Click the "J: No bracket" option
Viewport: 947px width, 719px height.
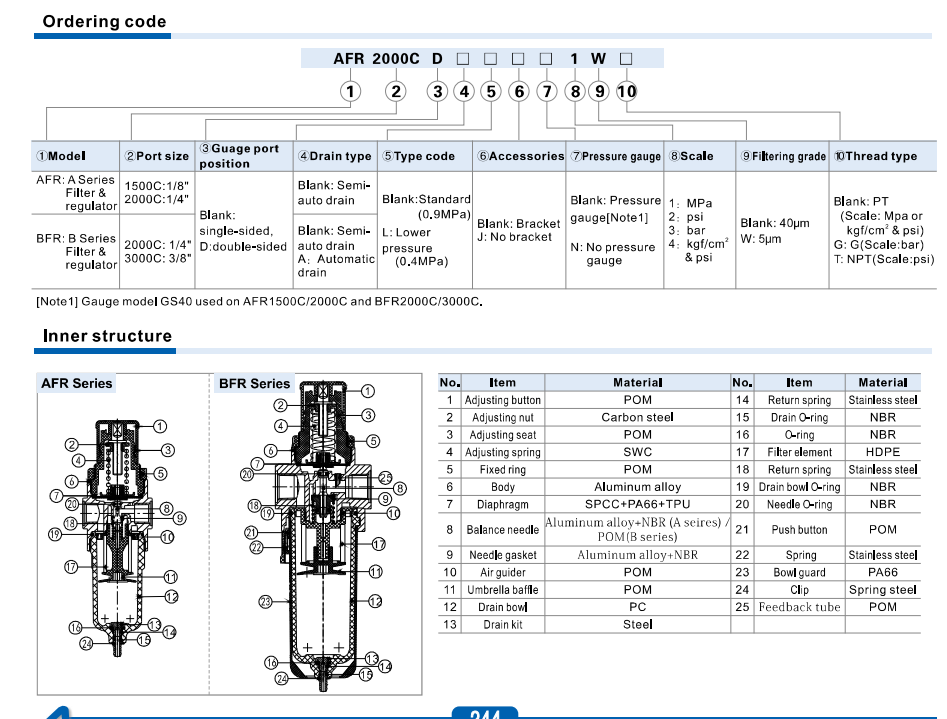(514, 237)
